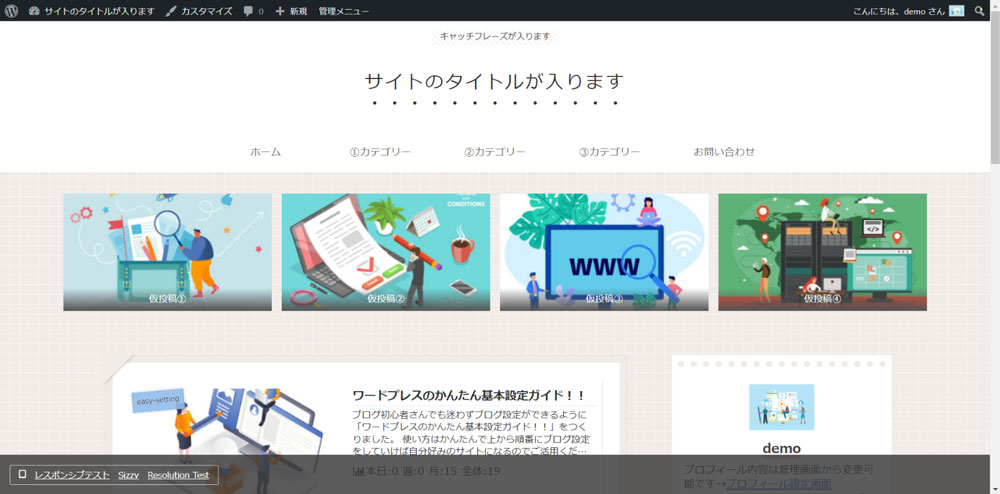This screenshot has height=494, width=1000.
Task: Open the Sizzy link
Action: coord(128,475)
